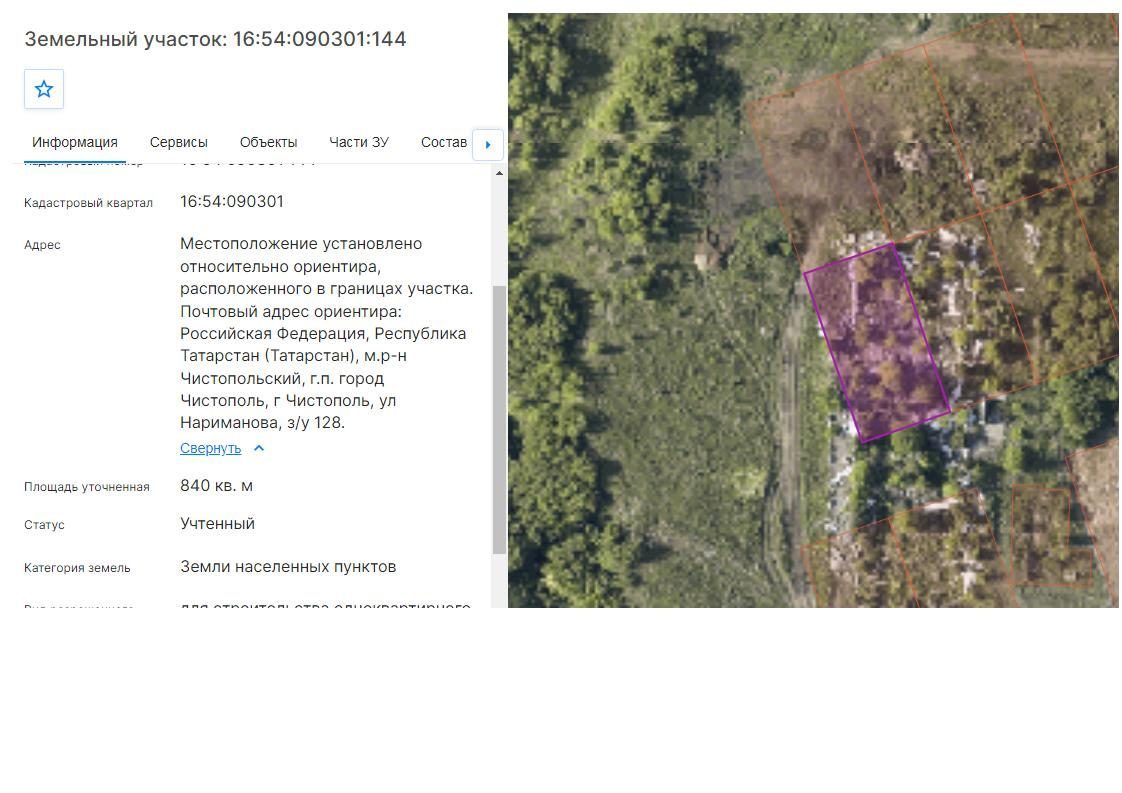Switch to the Сервисы tab
Screen dimensions: 1122x793
tap(178, 142)
